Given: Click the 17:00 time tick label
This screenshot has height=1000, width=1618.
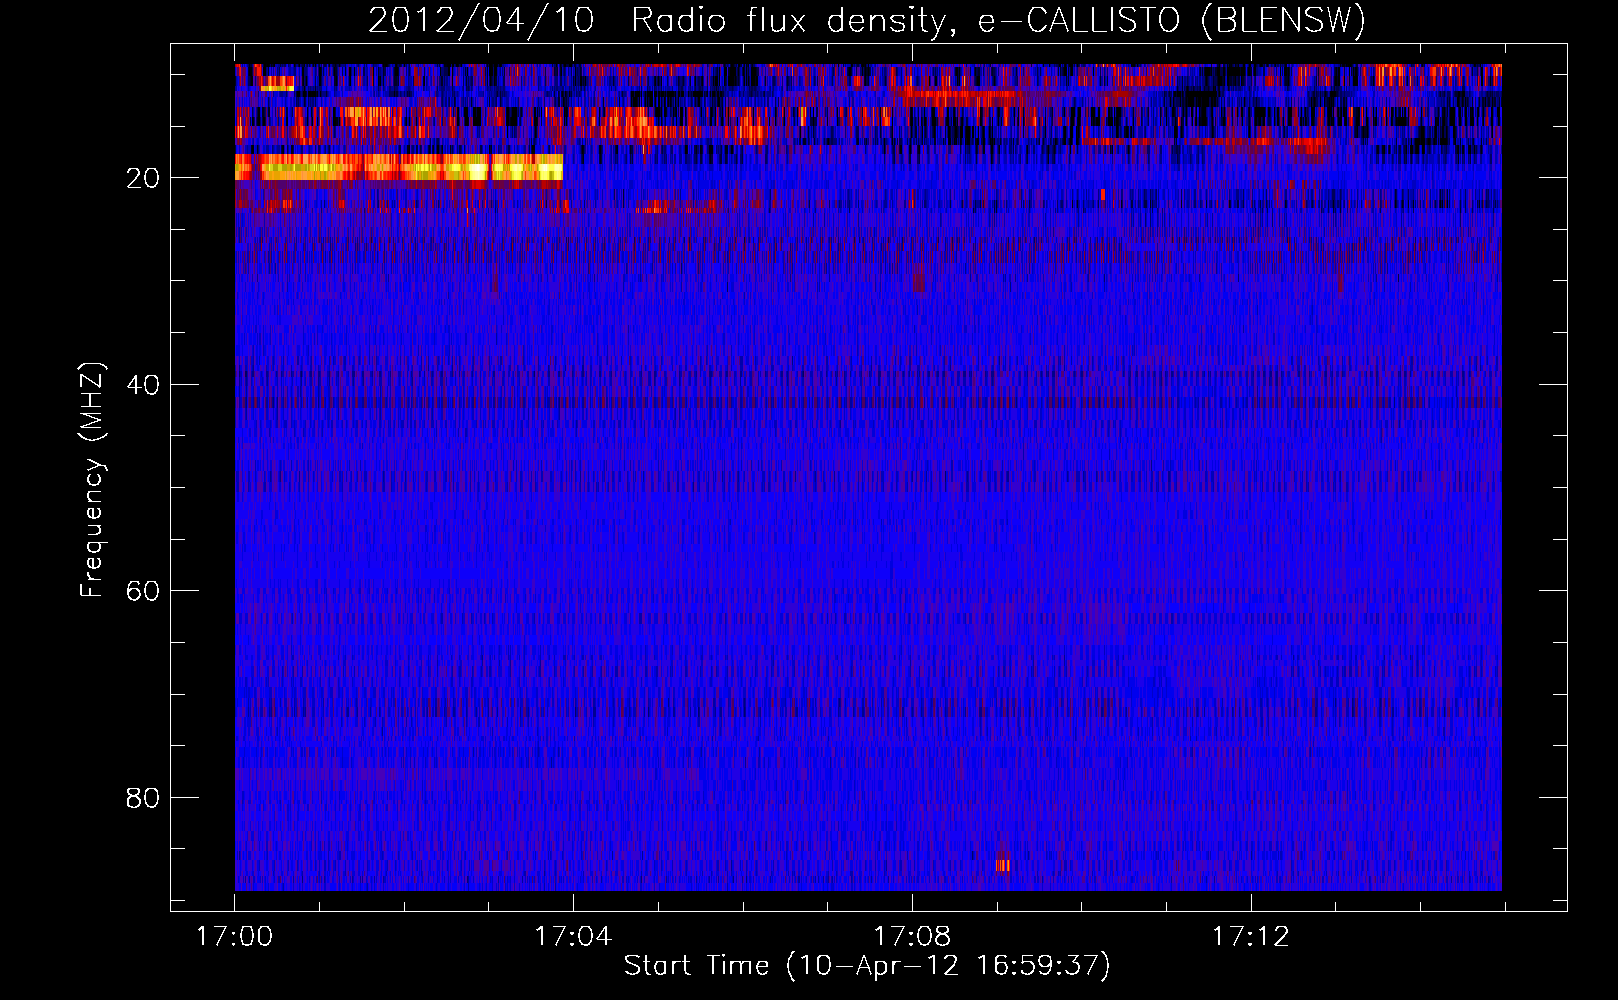Looking at the screenshot, I should tap(234, 937).
